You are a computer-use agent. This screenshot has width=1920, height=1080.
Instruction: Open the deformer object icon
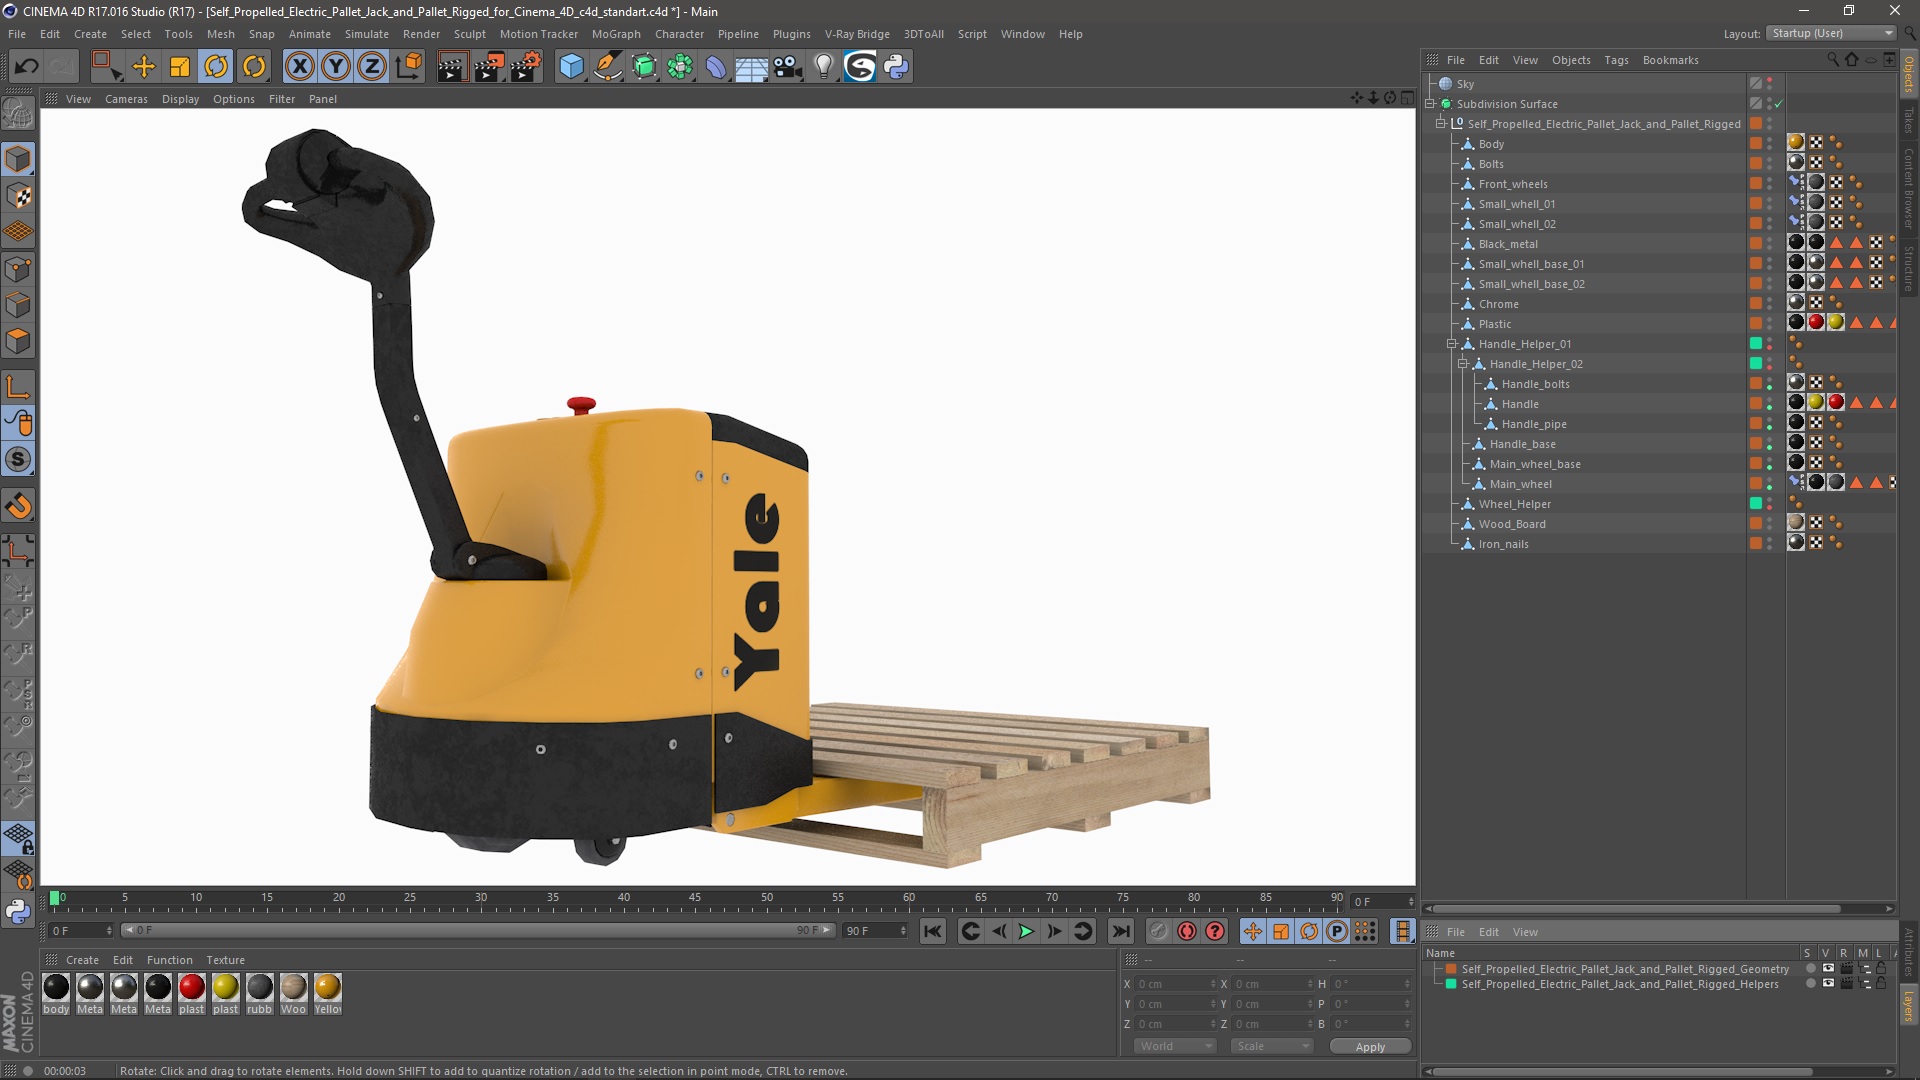tap(717, 67)
